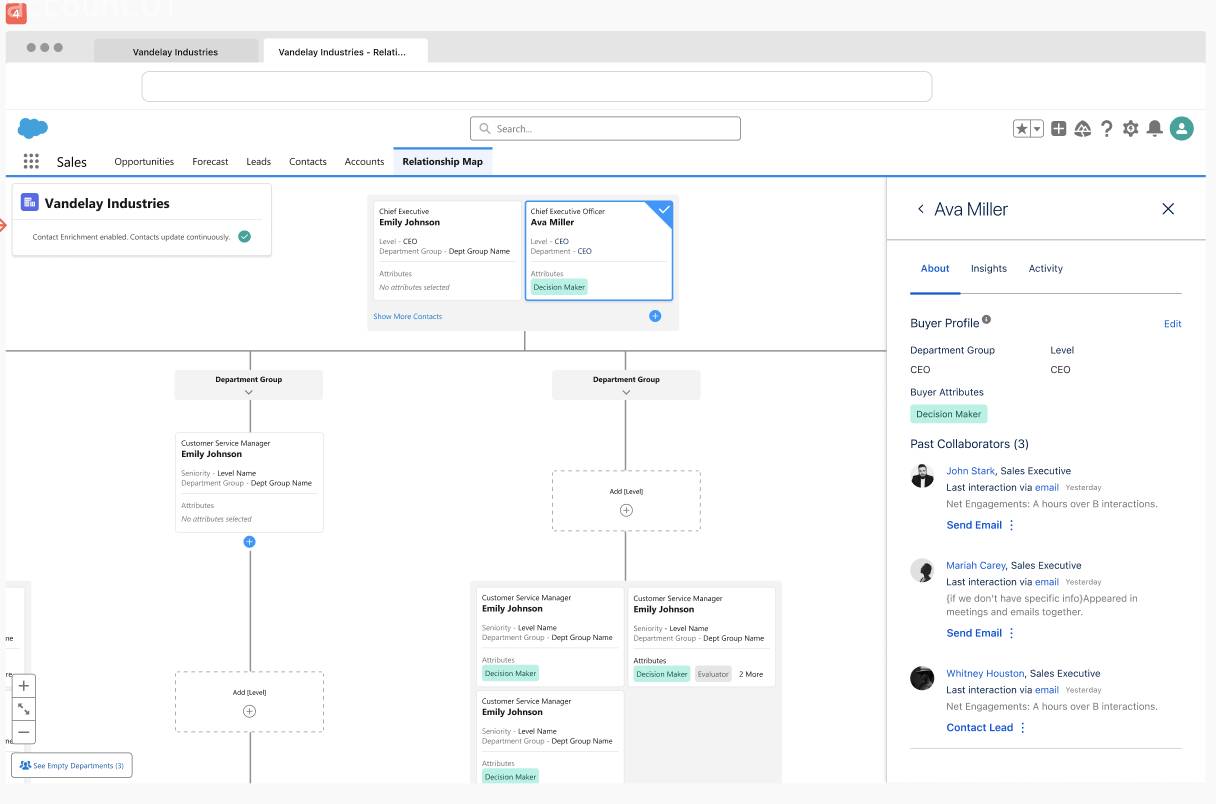This screenshot has width=1216, height=804.
Task: Open the global actions plus icon
Action: click(1058, 128)
